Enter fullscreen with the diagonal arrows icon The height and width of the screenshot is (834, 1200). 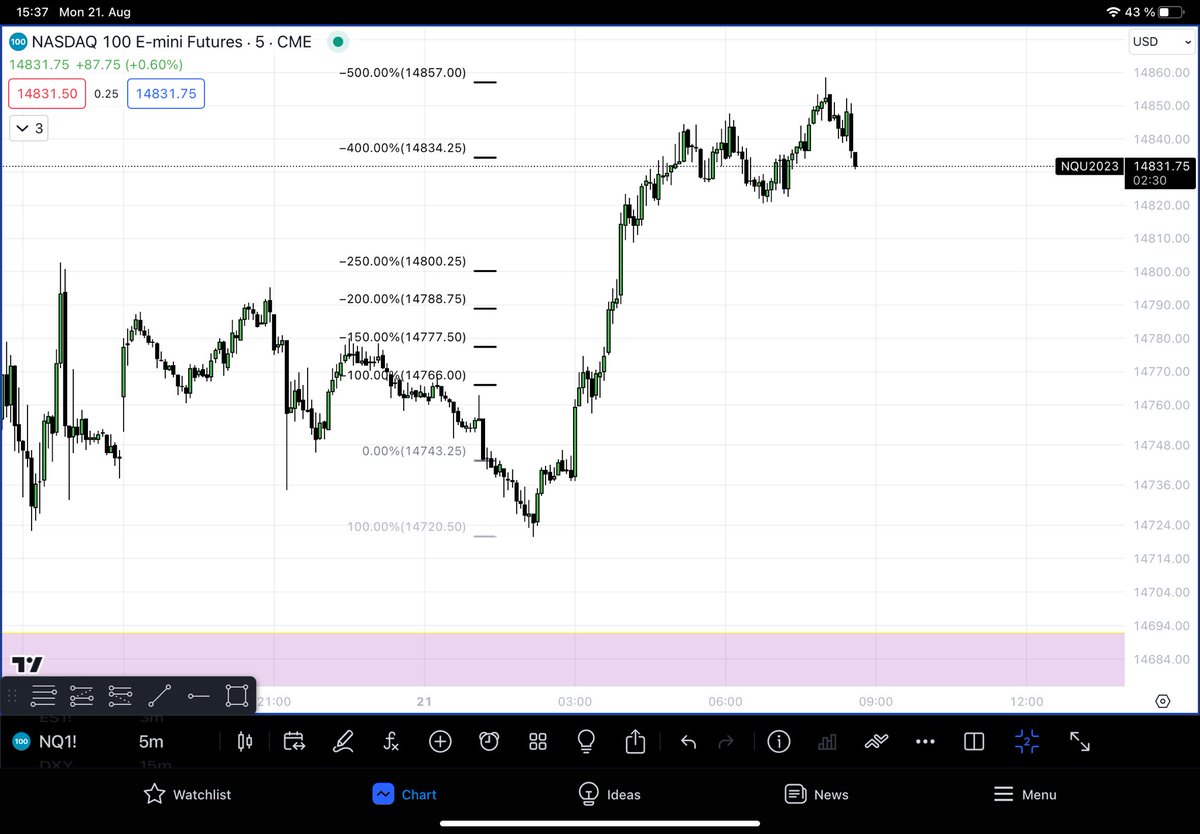pyautogui.click(x=1080, y=741)
